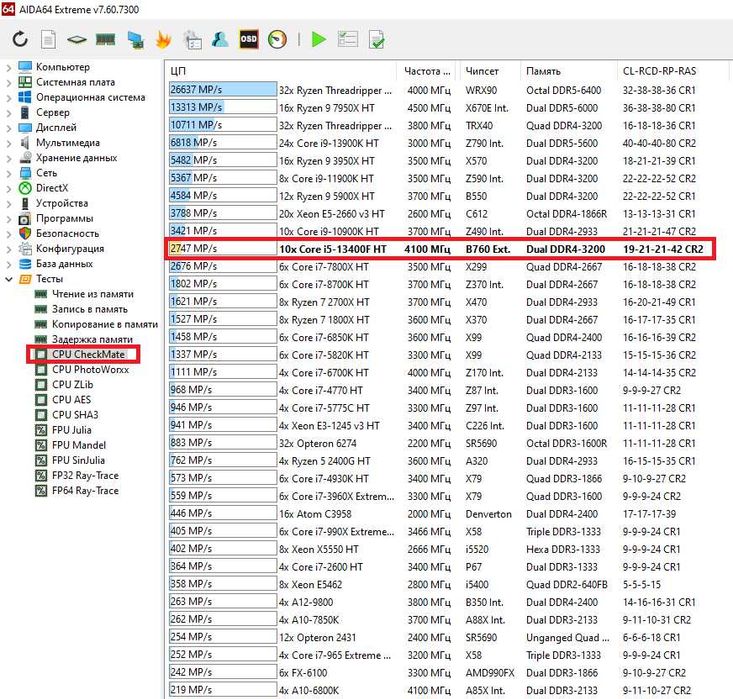Click the report with checkmark icon

pos(376,40)
